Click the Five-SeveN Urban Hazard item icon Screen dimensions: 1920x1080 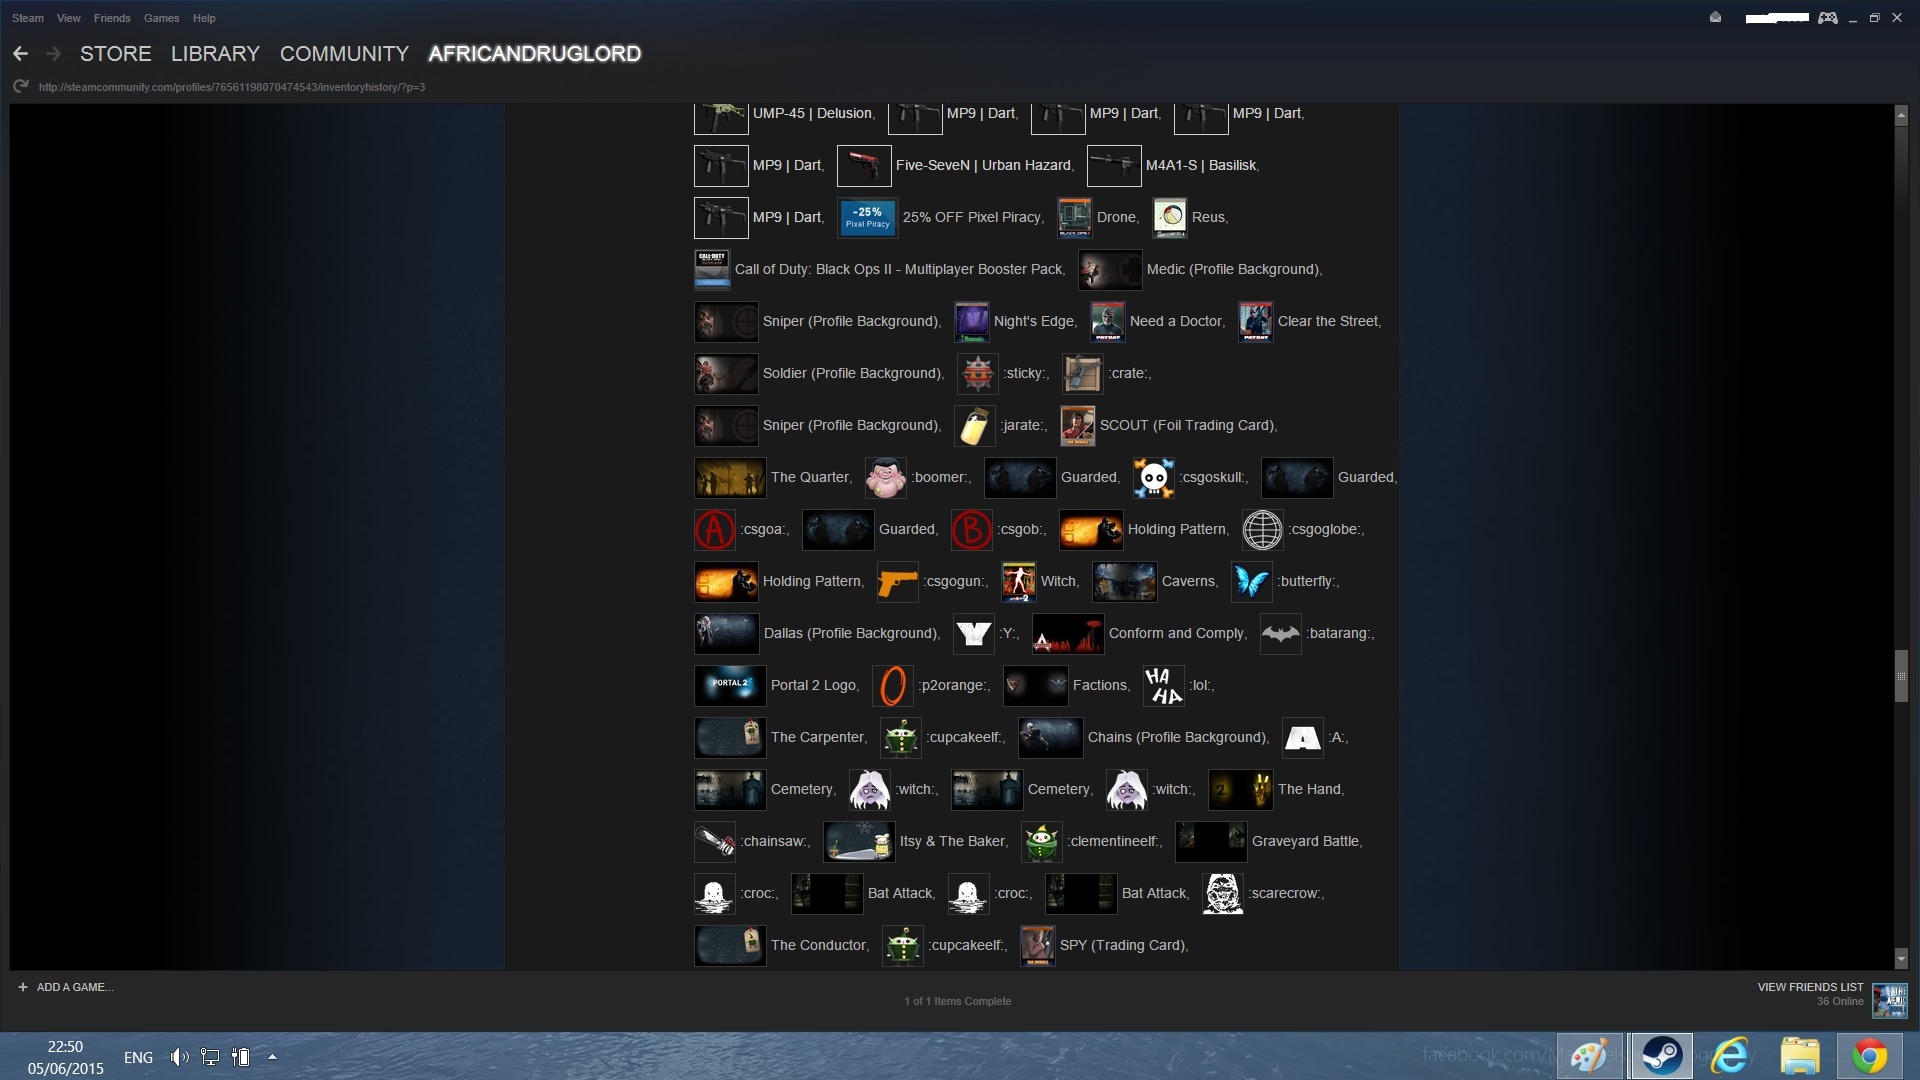coord(863,166)
